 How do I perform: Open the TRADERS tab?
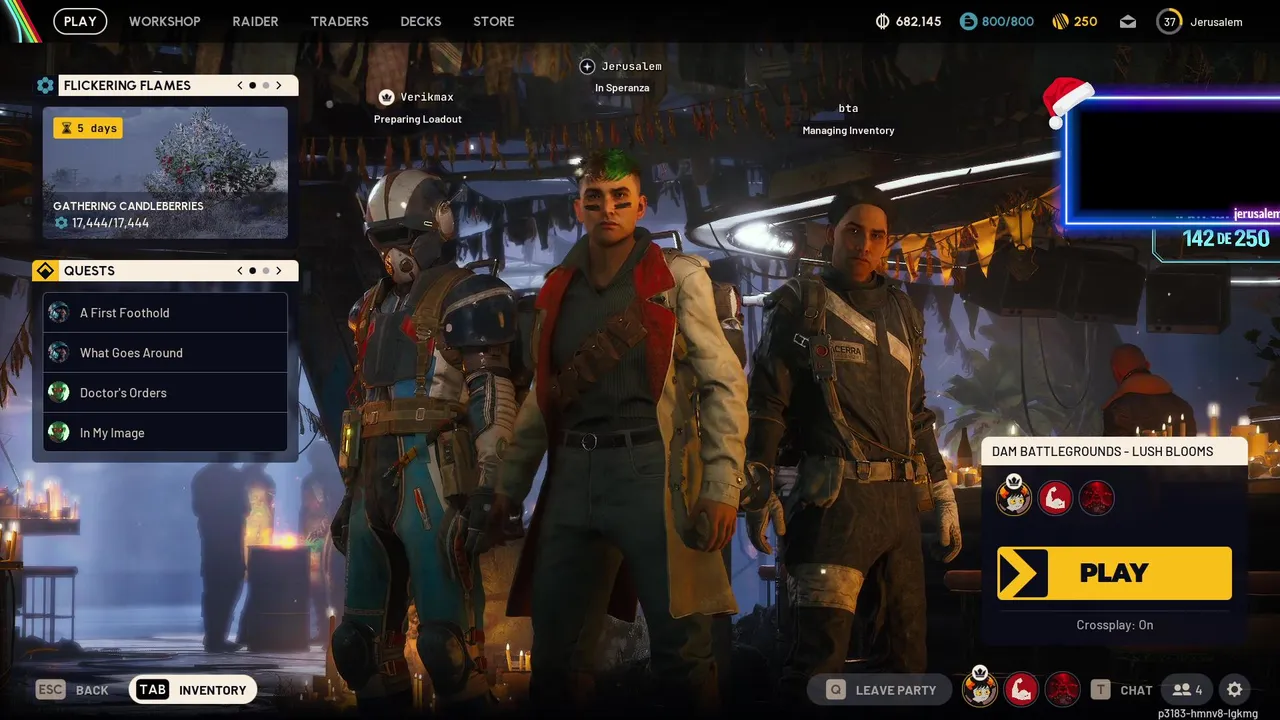pos(339,21)
